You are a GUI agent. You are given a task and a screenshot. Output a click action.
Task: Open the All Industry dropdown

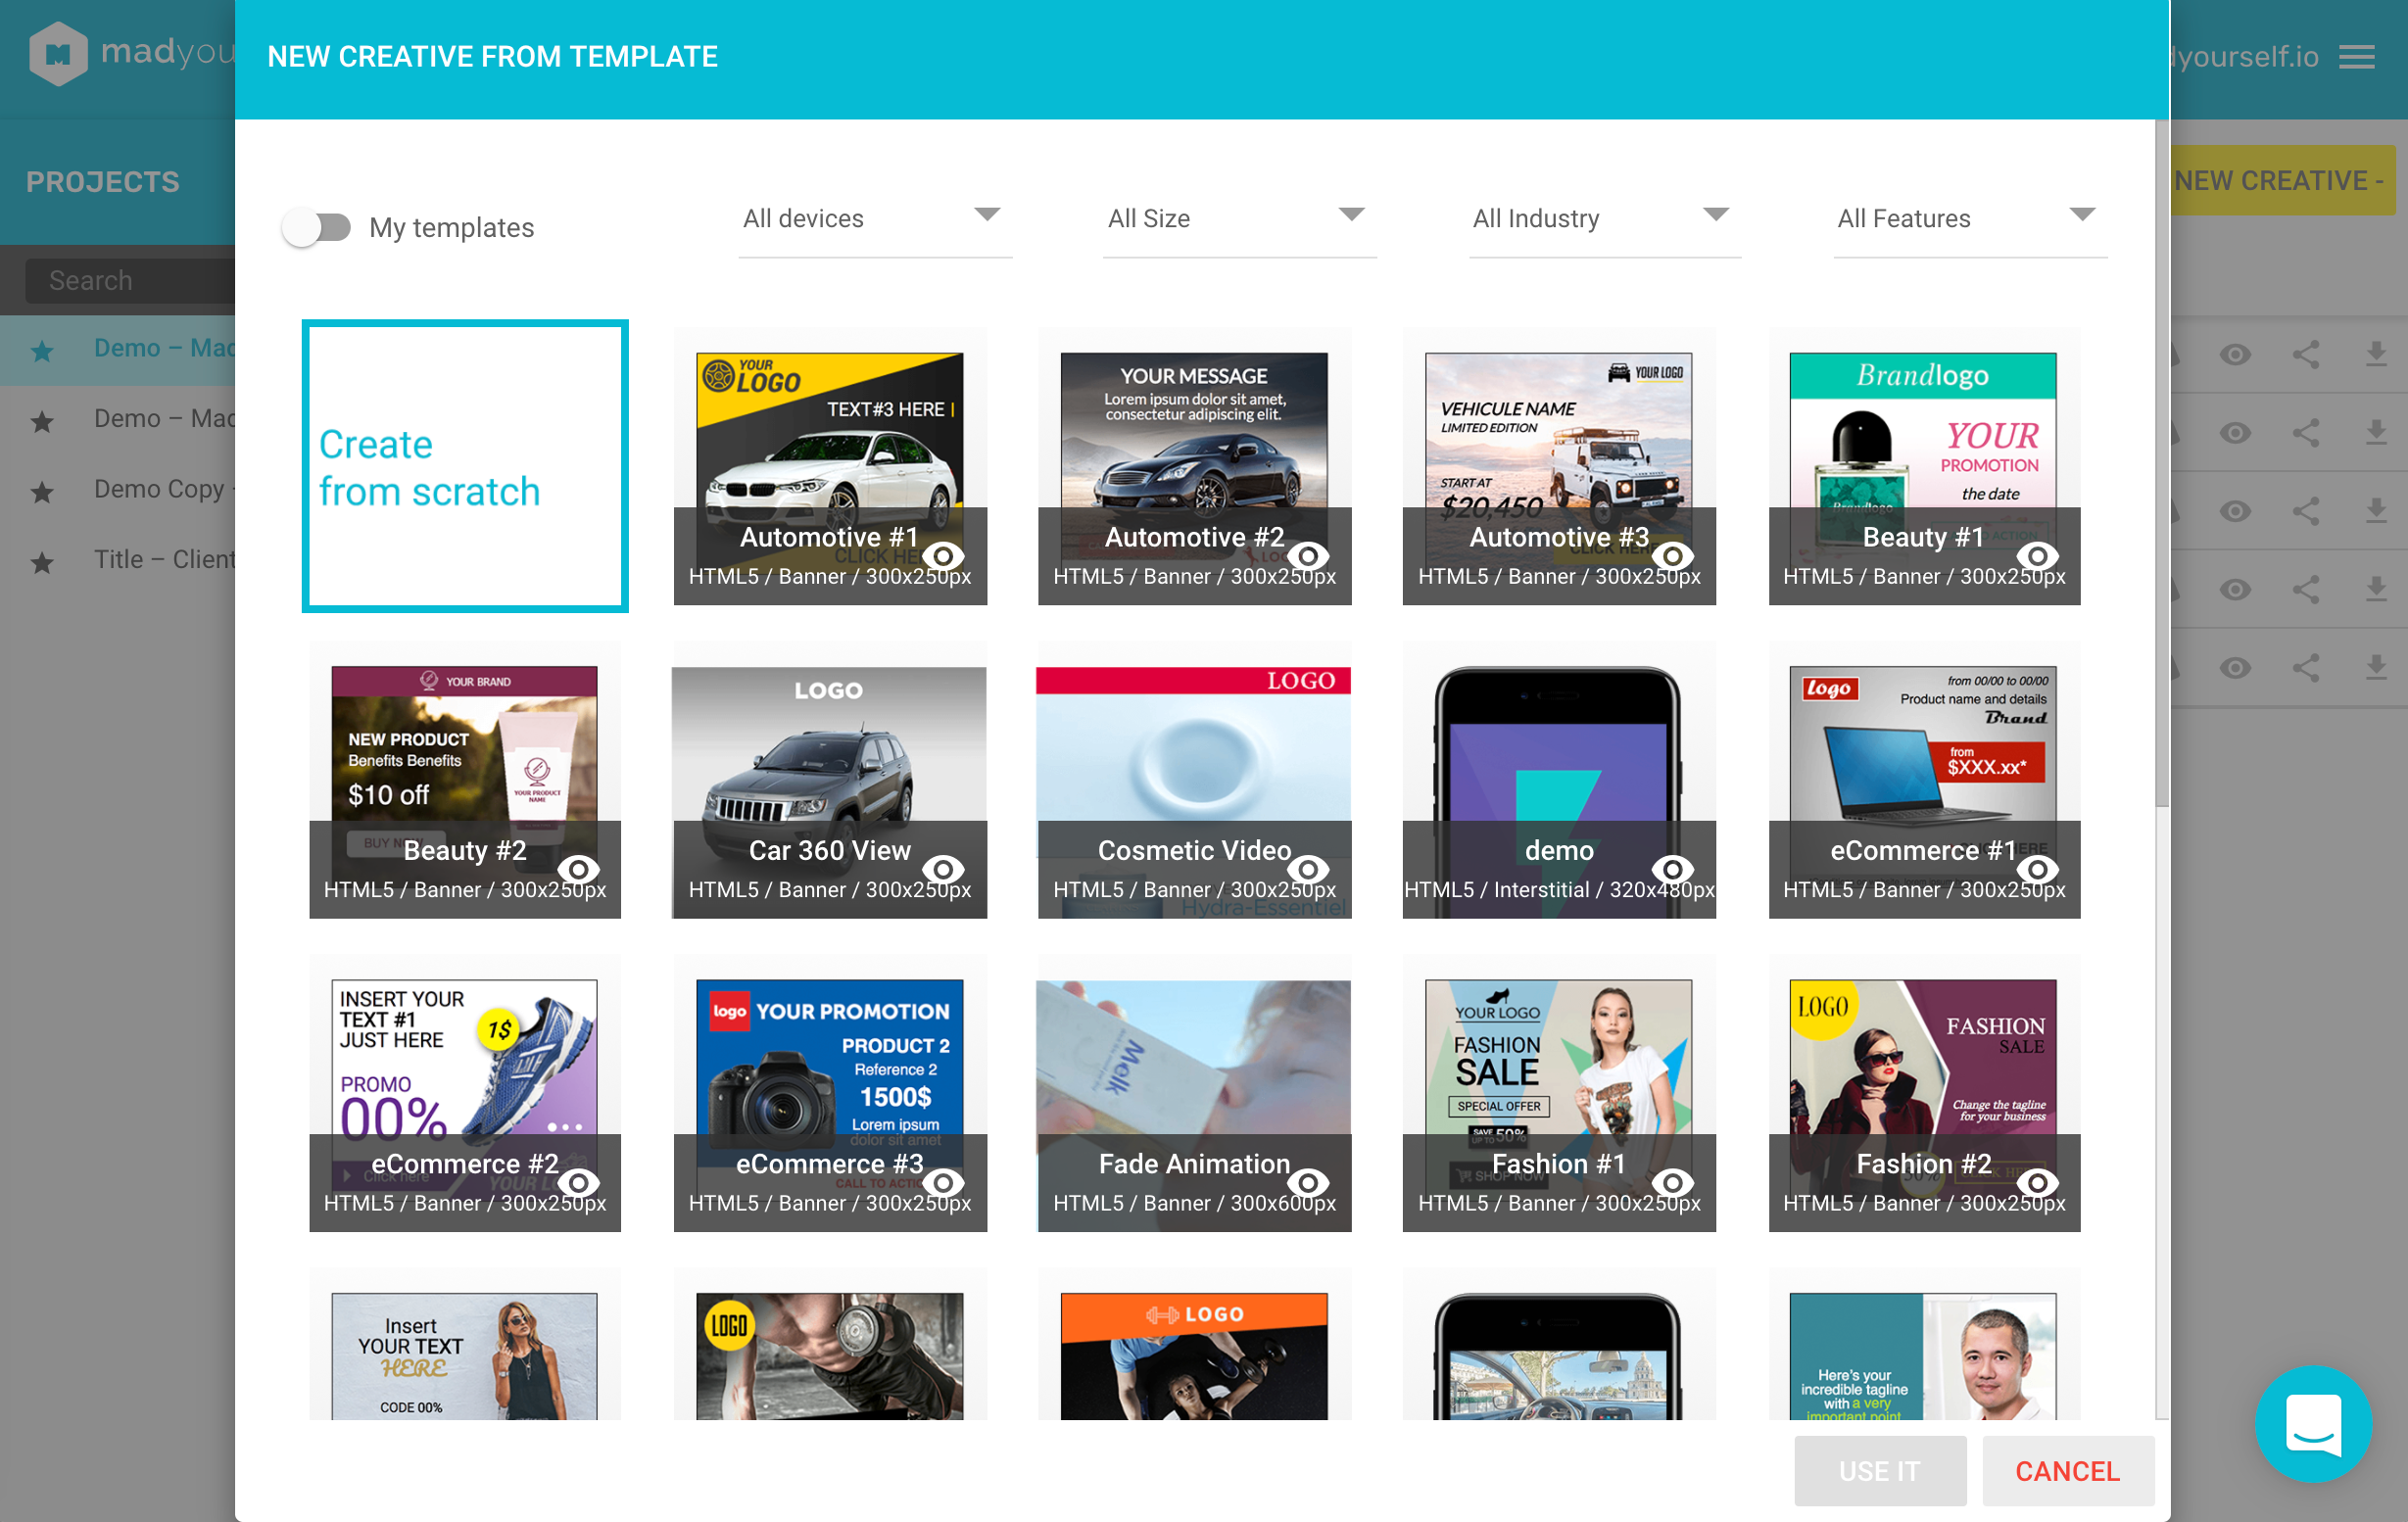(x=1605, y=219)
